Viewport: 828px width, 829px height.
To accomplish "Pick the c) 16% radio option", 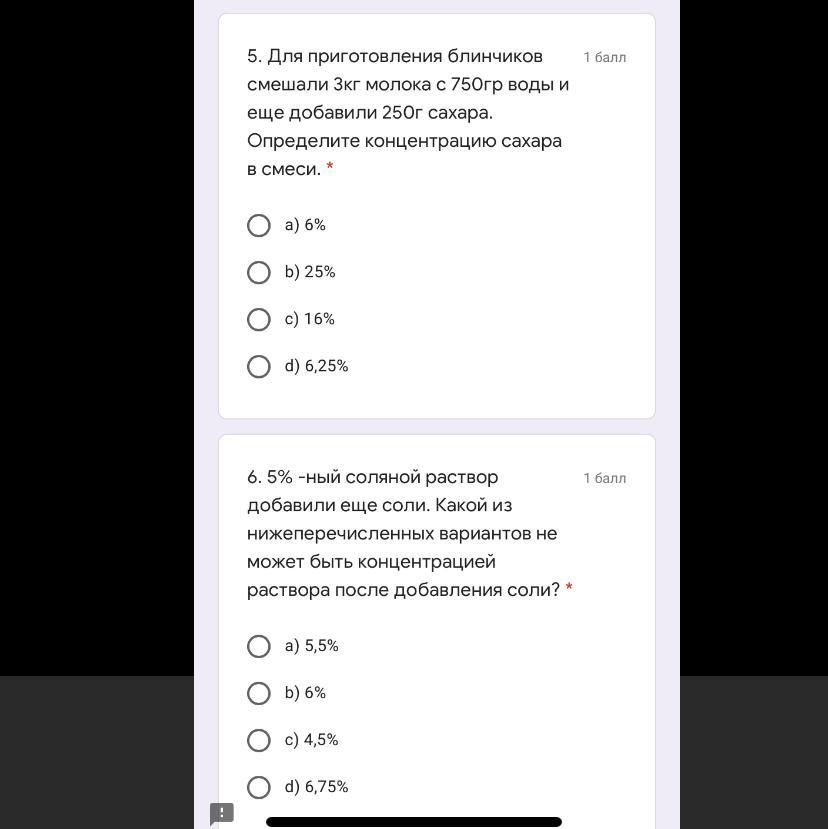I will 259,320.
